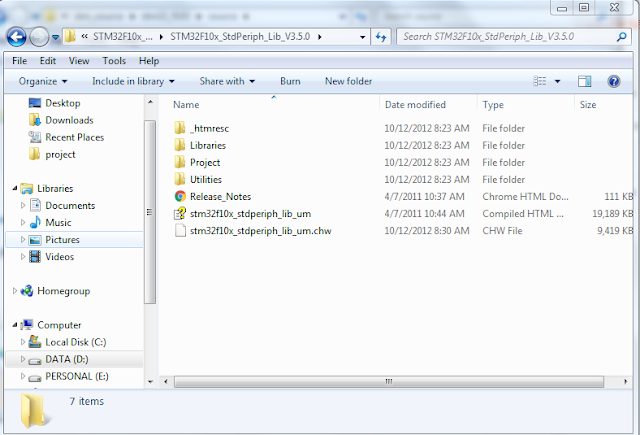This screenshot has width=640, height=435.
Task: Maximize the Explorer window
Action: (x=584, y=7)
